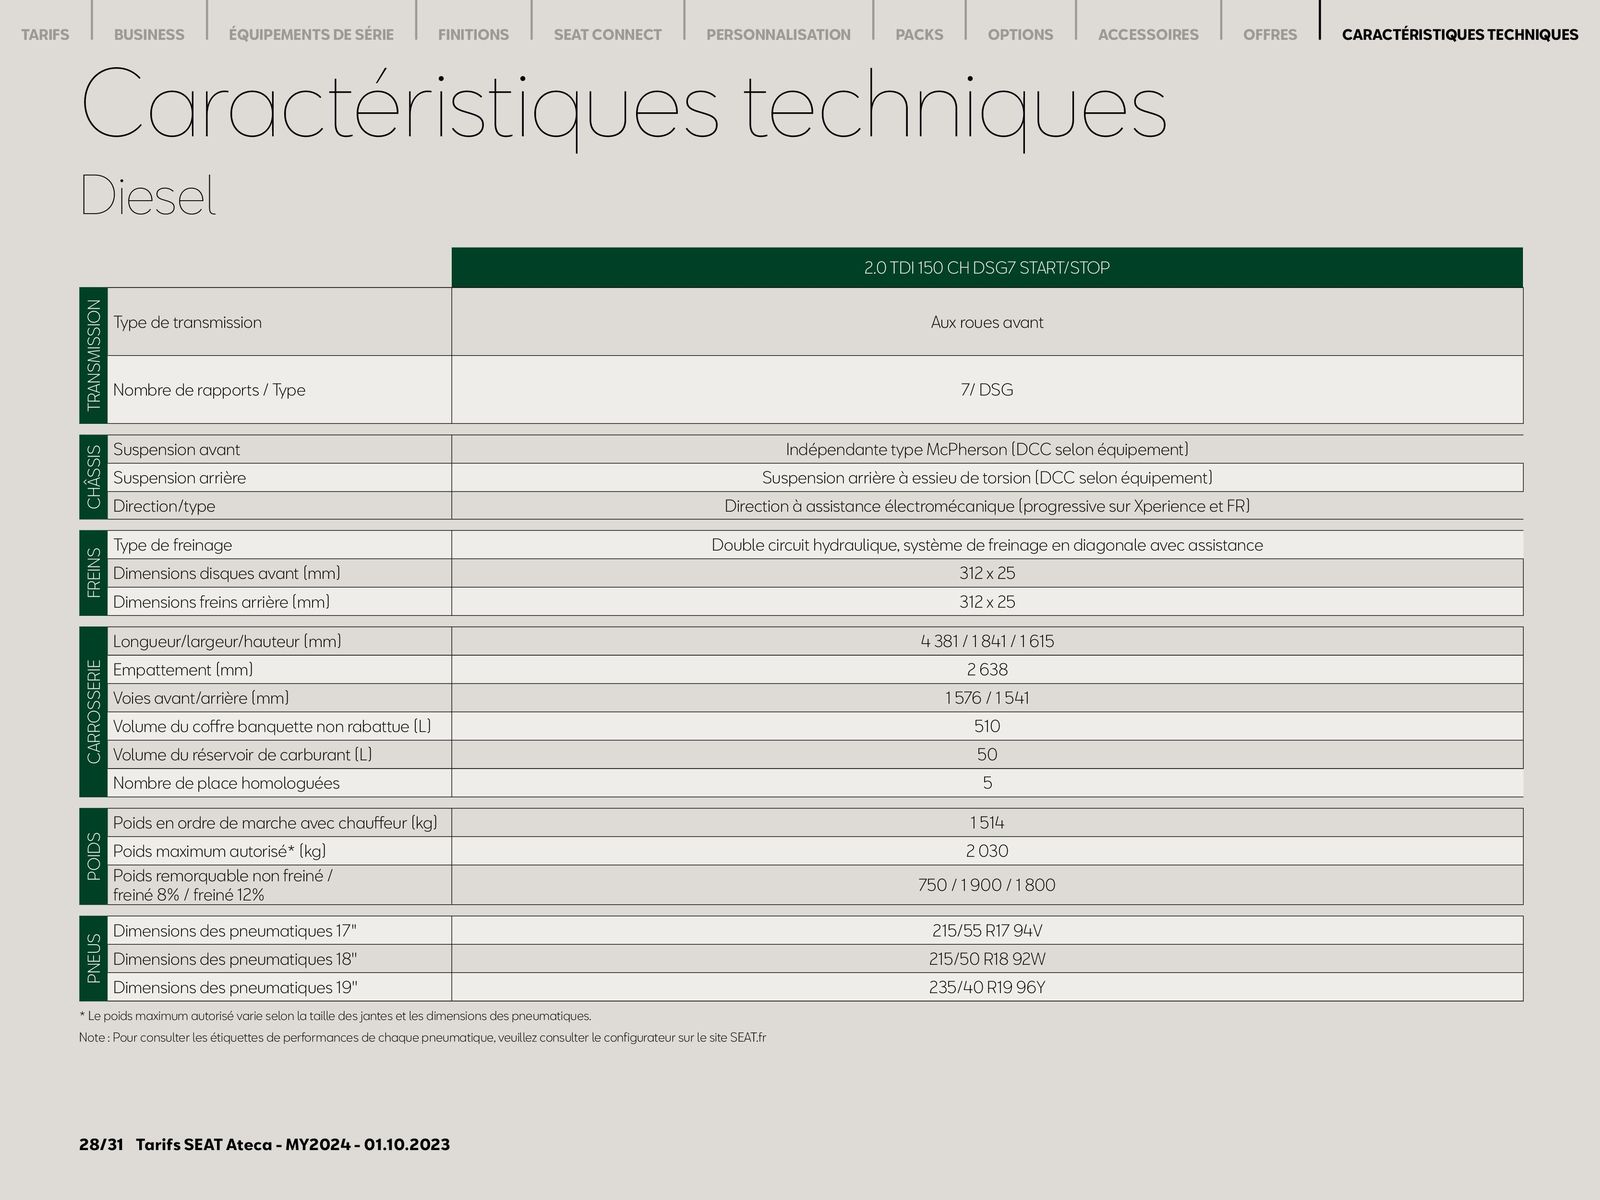
Task: Select the '7/ DSG' value
Action: [987, 390]
